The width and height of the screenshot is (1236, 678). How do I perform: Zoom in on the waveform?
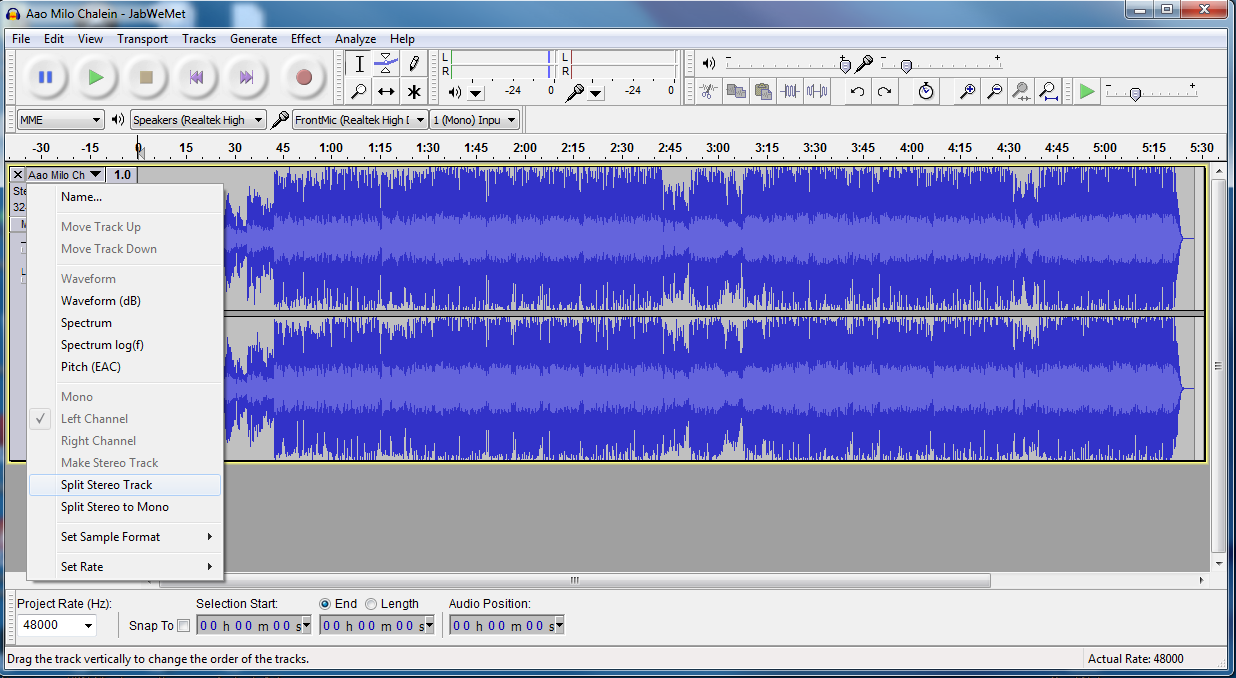point(965,91)
